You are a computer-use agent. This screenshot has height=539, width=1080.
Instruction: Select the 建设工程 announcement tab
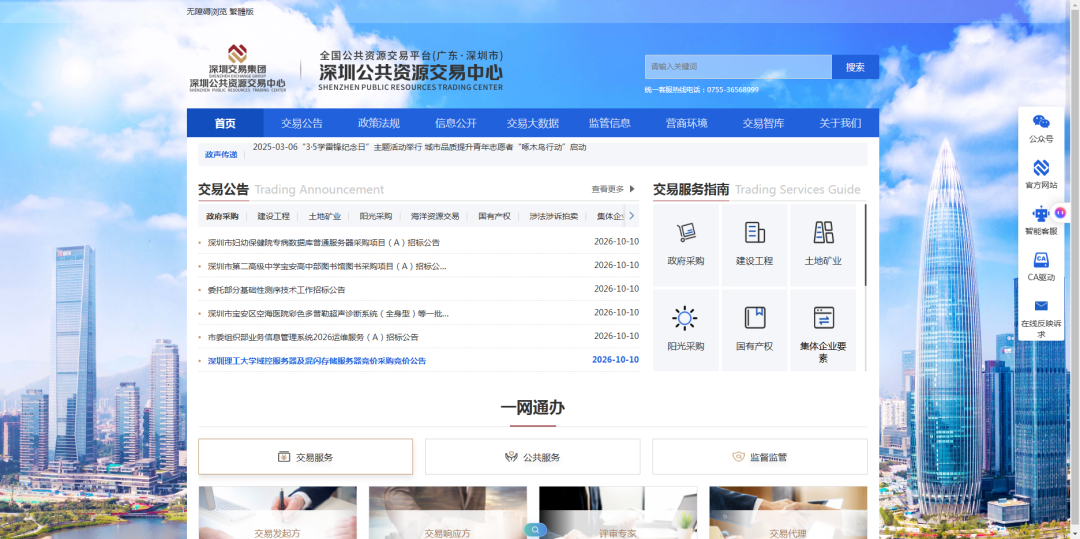273,216
